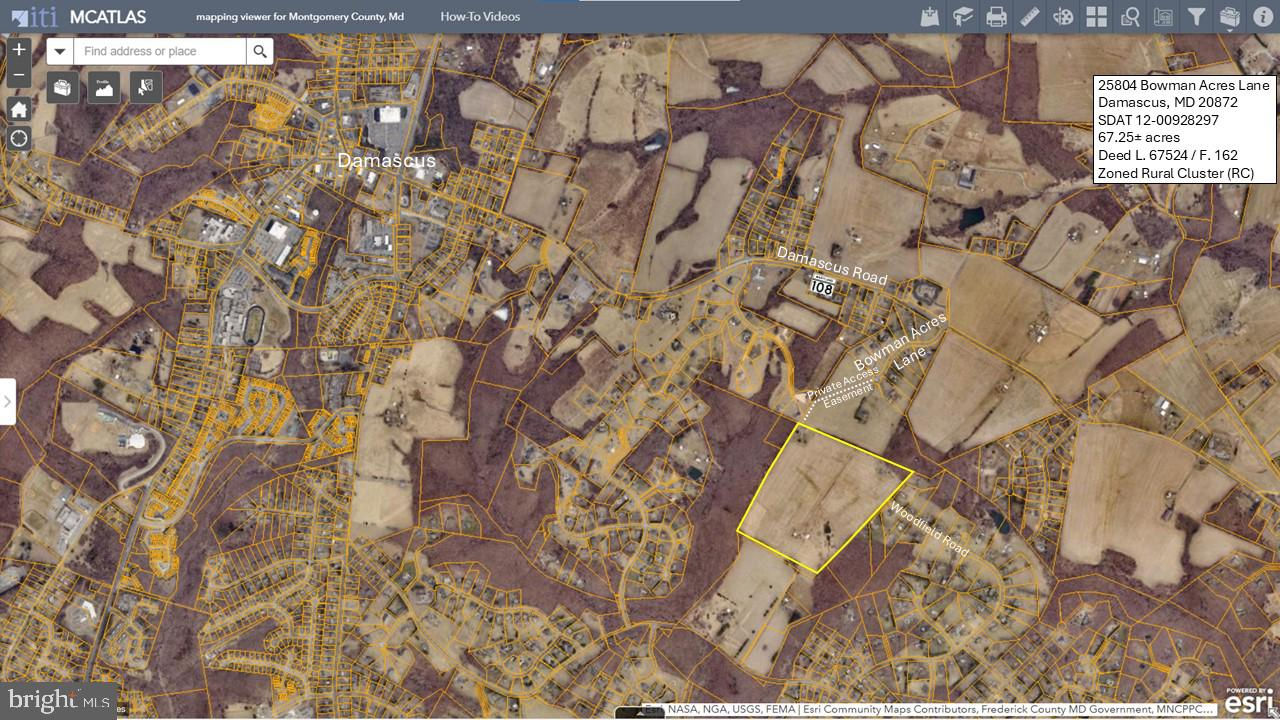Open the Print tool
Image resolution: width=1280 pixels, height=720 pixels.
point(996,17)
